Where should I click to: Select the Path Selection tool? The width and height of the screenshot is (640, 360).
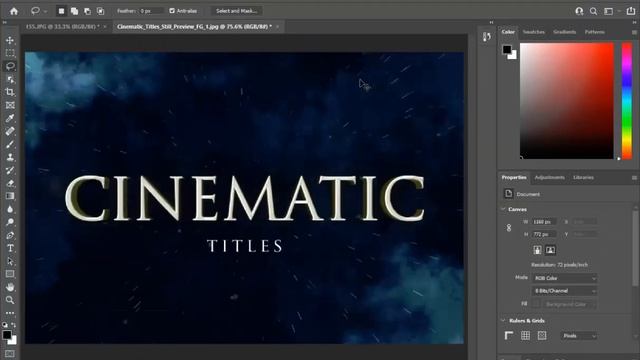coord(10,261)
